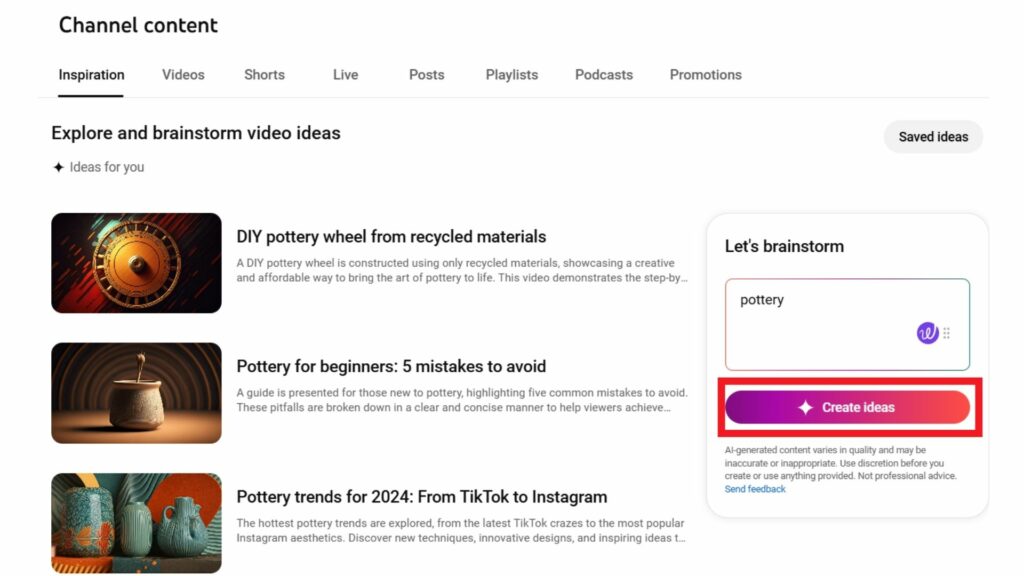Click the sparkle icon beside Ideas for you
This screenshot has height=576, width=1024.
pyautogui.click(x=59, y=167)
